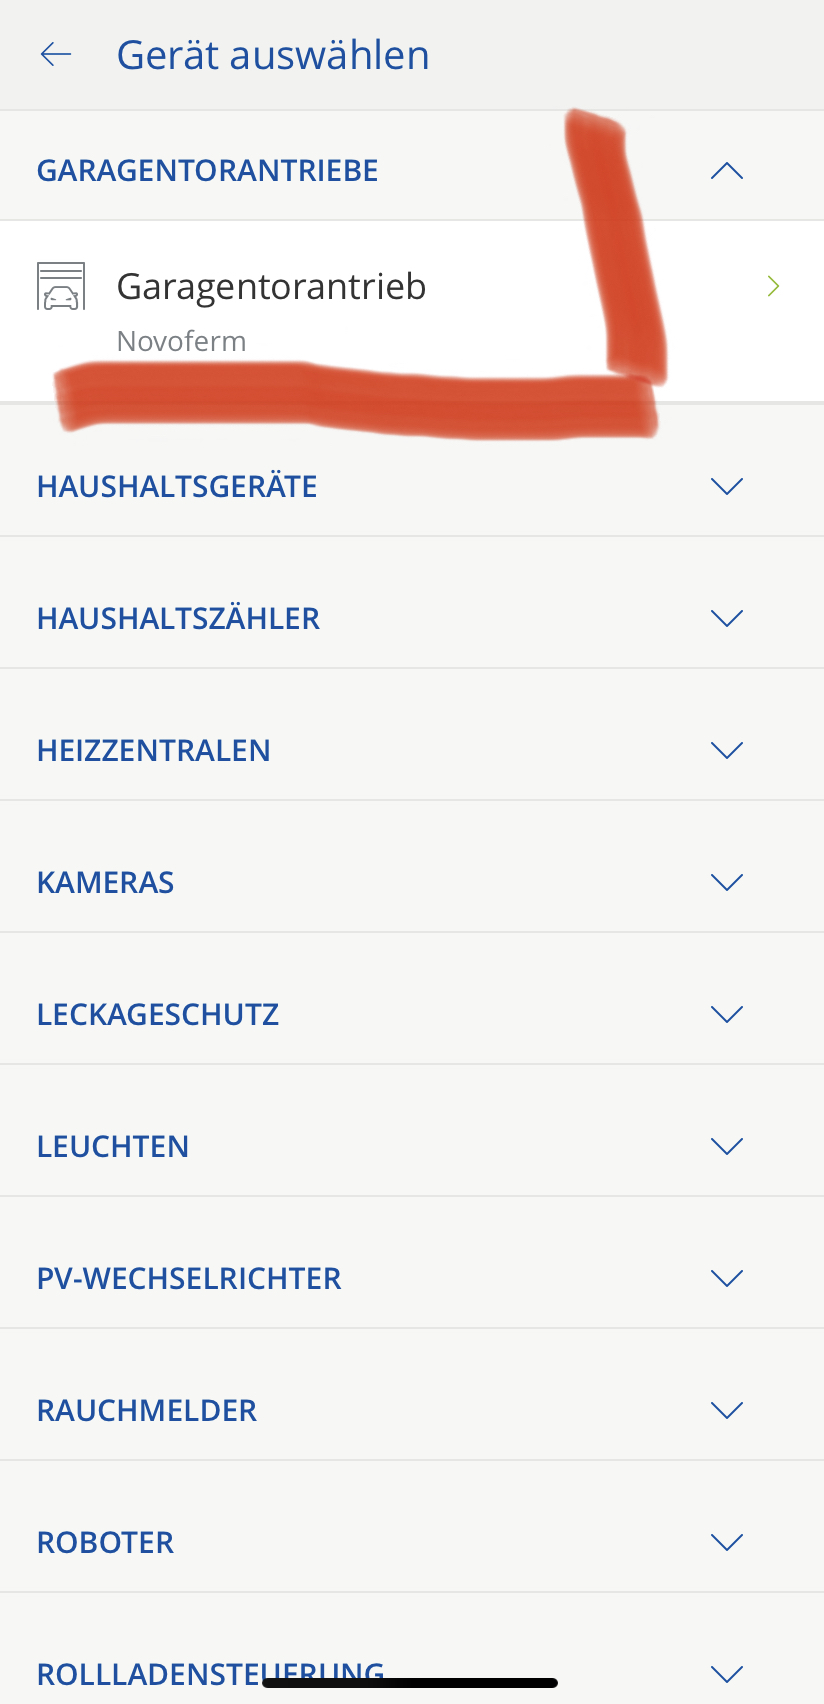Expand the Haushaltsgeräte chevron
The width and height of the screenshot is (824, 1704).
coord(727,486)
